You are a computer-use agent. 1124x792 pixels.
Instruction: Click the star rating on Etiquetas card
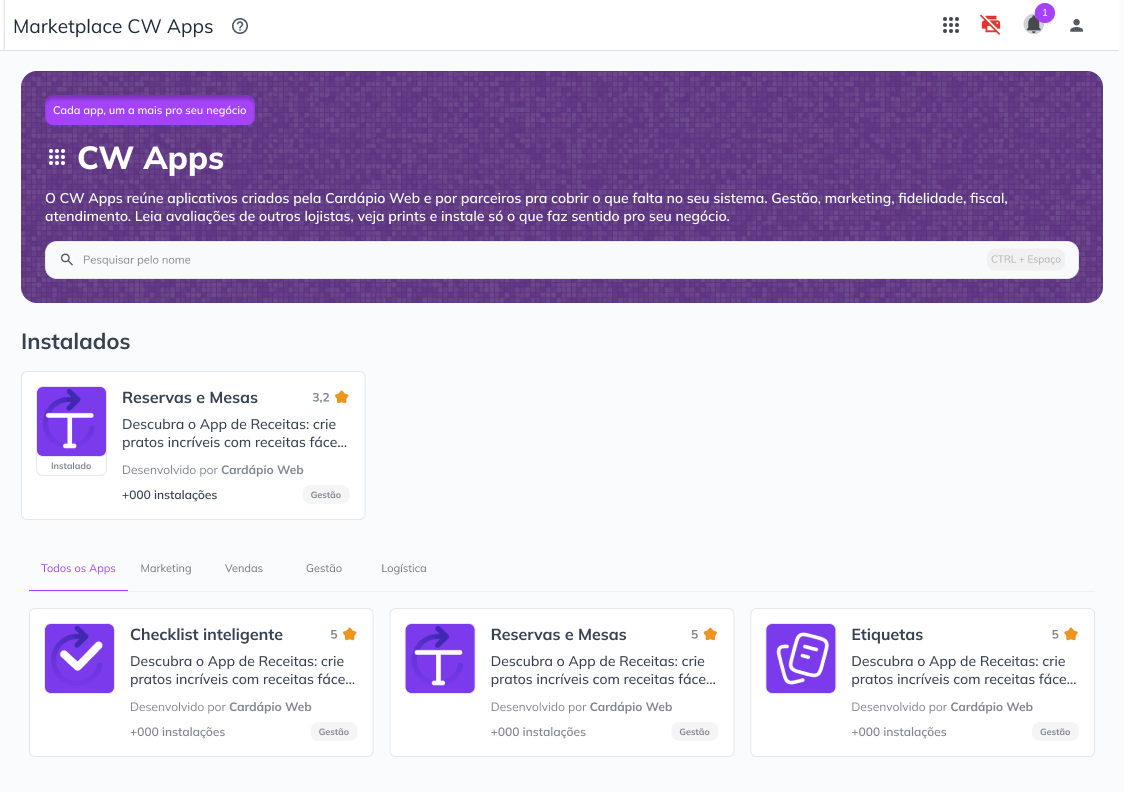[1071, 634]
